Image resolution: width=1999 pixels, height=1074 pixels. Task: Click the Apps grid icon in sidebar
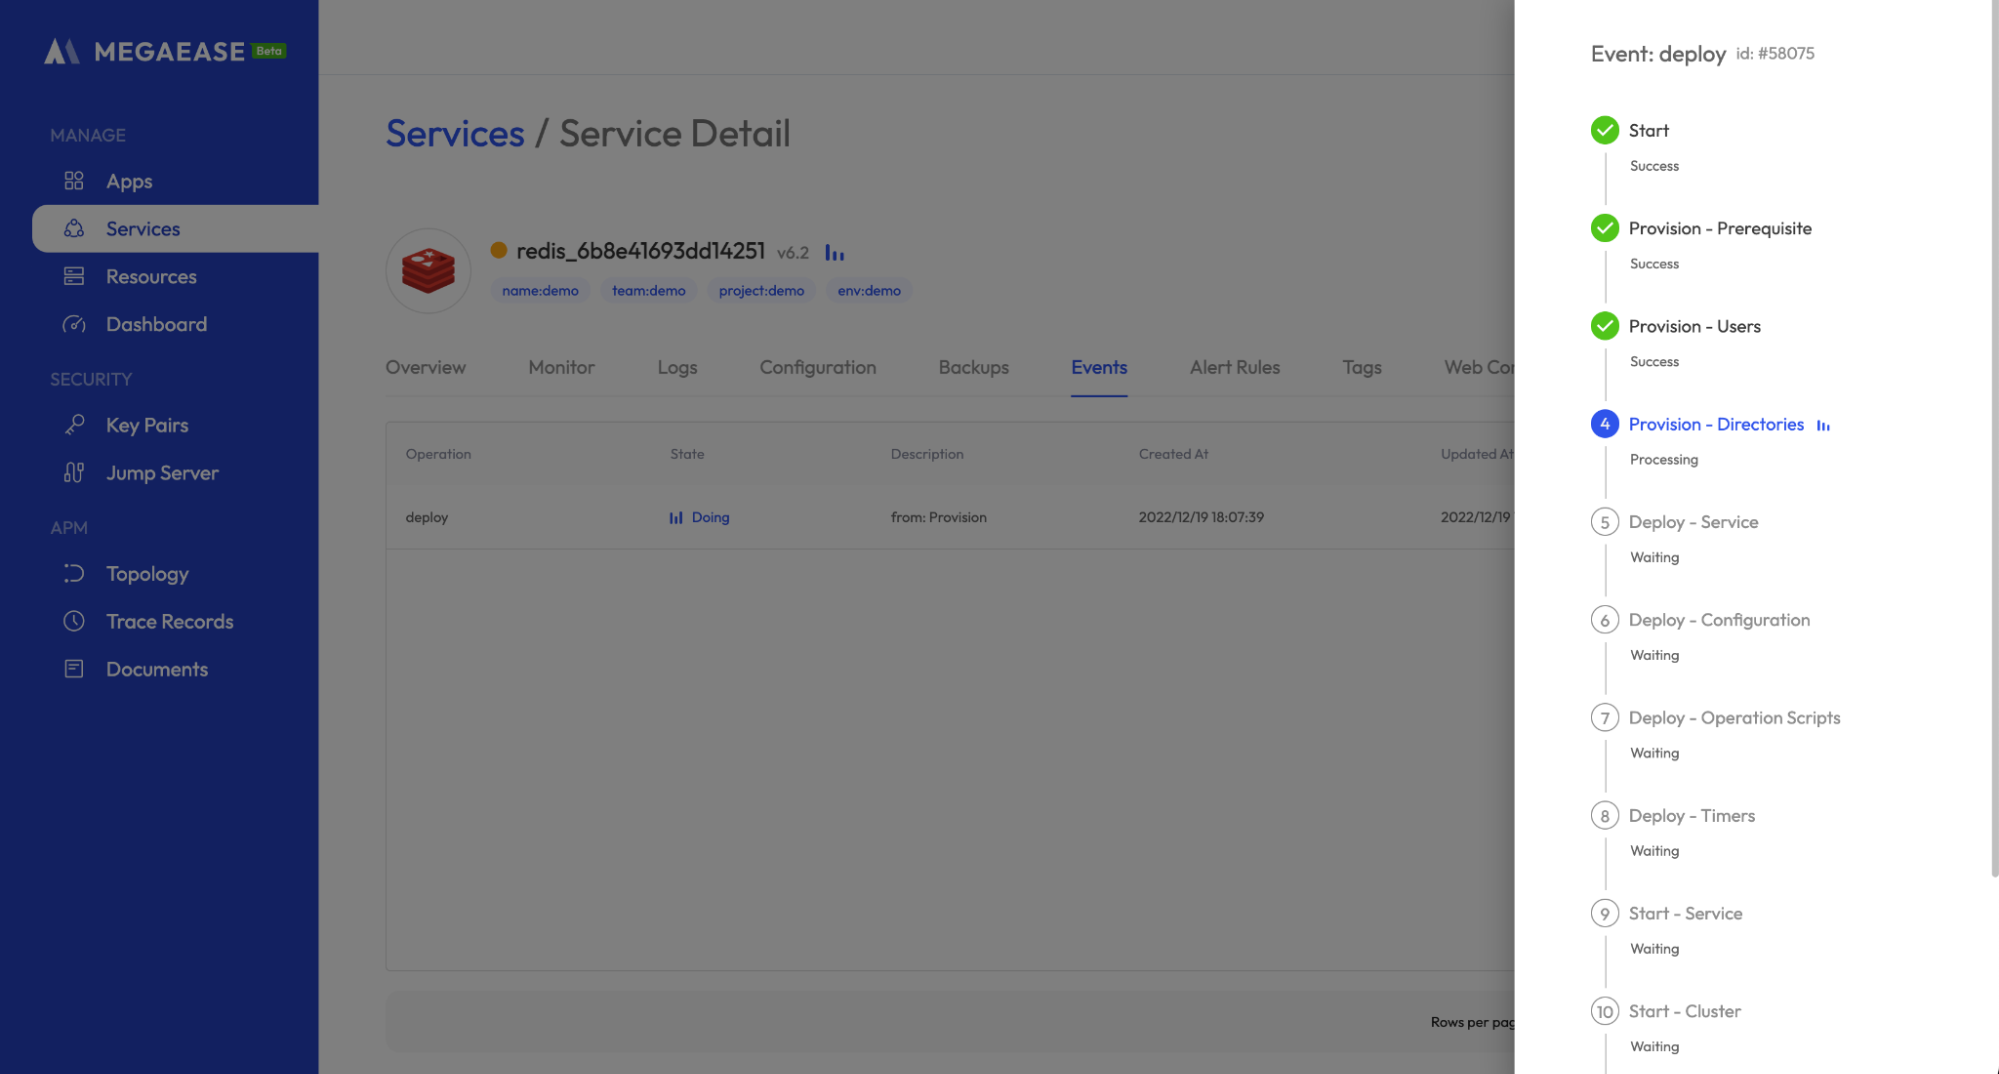coord(74,181)
